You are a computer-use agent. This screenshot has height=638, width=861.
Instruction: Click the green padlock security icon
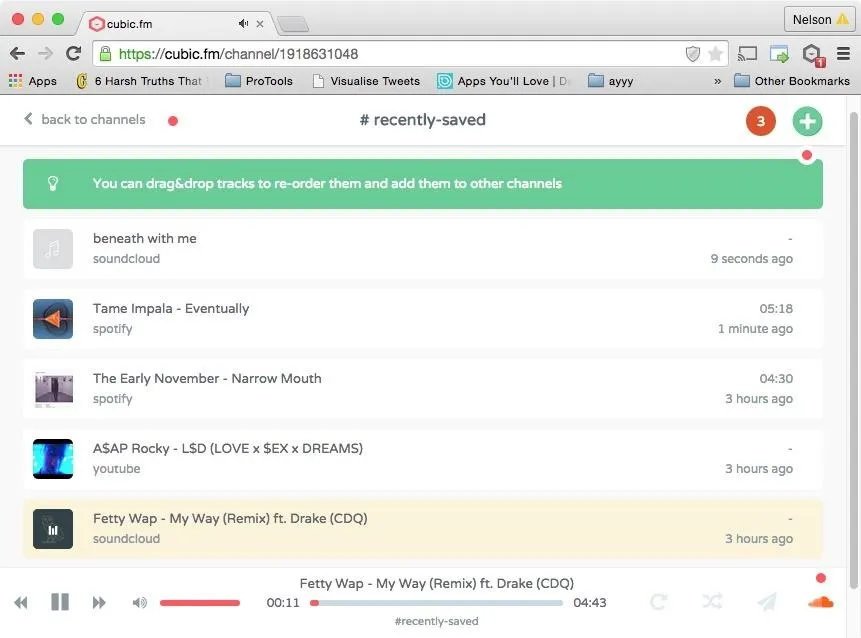tap(105, 53)
